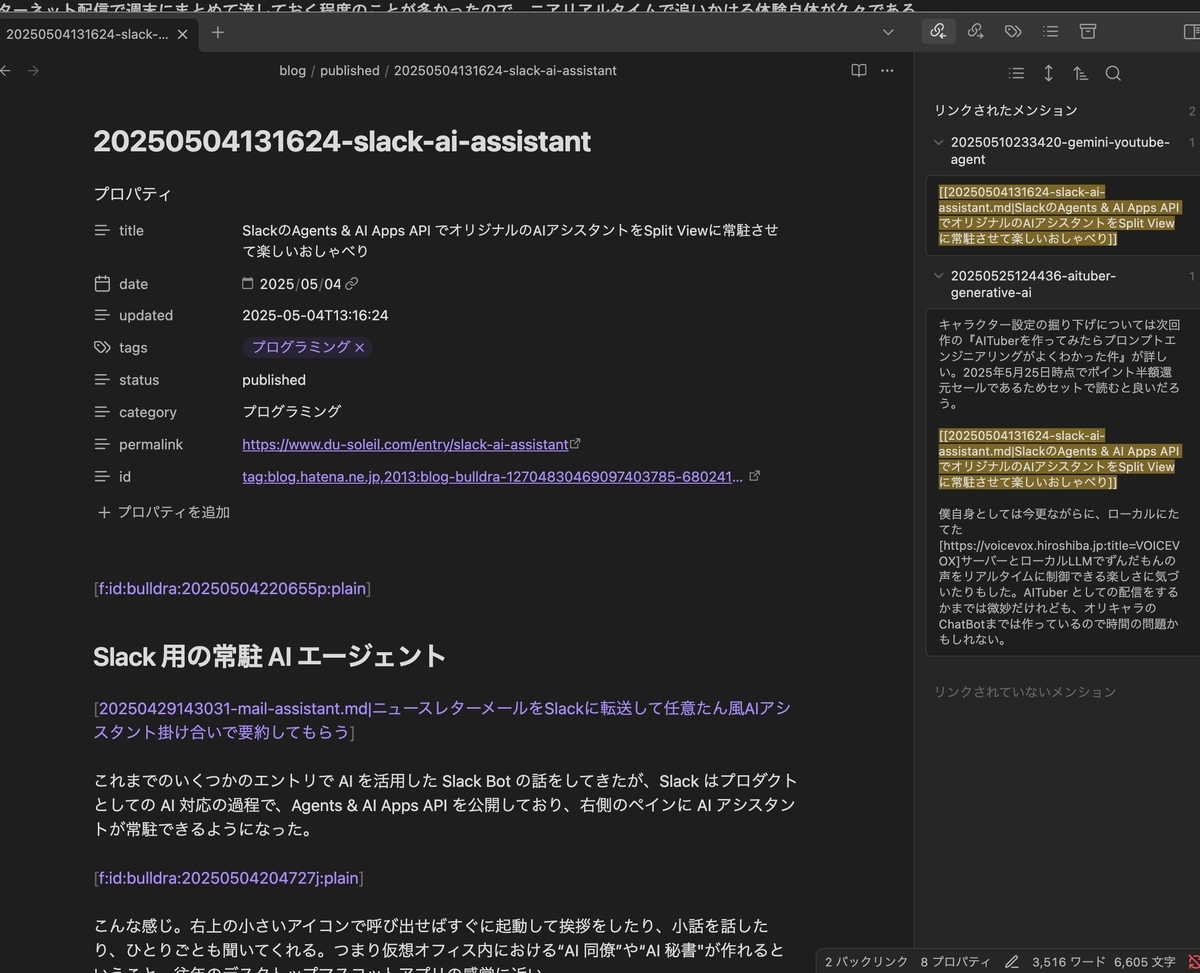Click the pencil editing mode status icon
Image resolution: width=1200 pixels, height=973 pixels.
(1012, 962)
